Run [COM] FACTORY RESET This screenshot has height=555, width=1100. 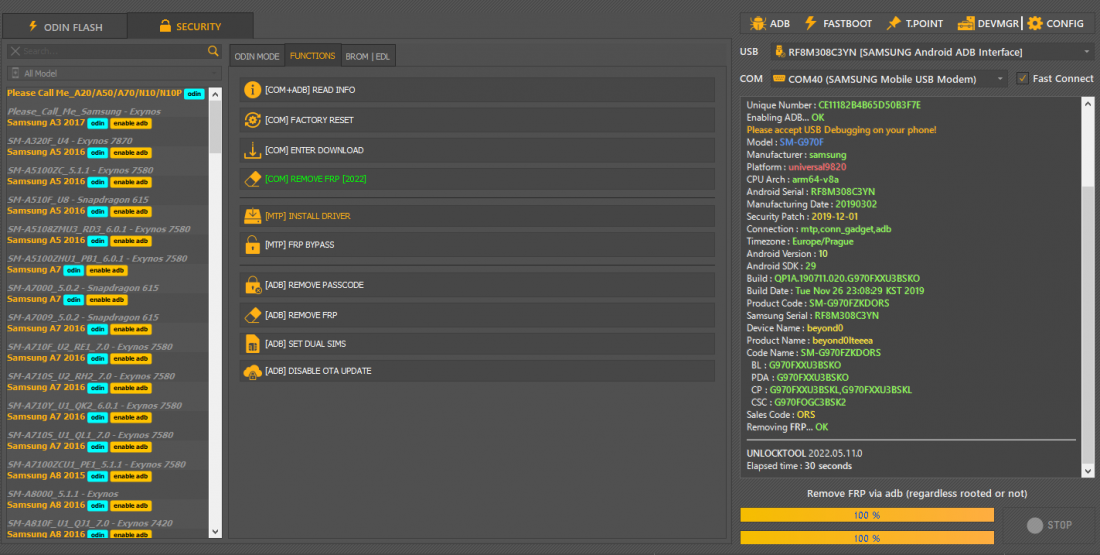[x=477, y=120]
